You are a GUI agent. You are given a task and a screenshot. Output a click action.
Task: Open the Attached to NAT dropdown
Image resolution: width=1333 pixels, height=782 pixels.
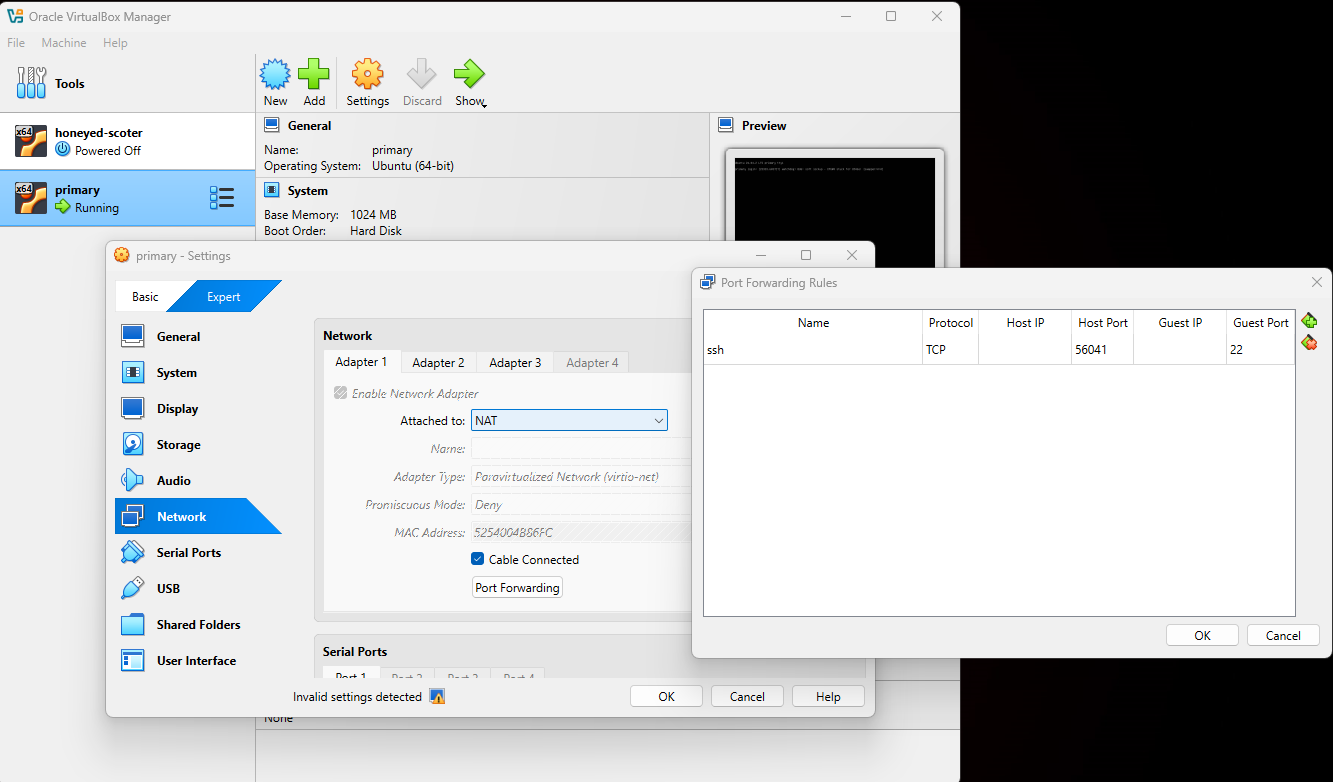pyautogui.click(x=569, y=421)
